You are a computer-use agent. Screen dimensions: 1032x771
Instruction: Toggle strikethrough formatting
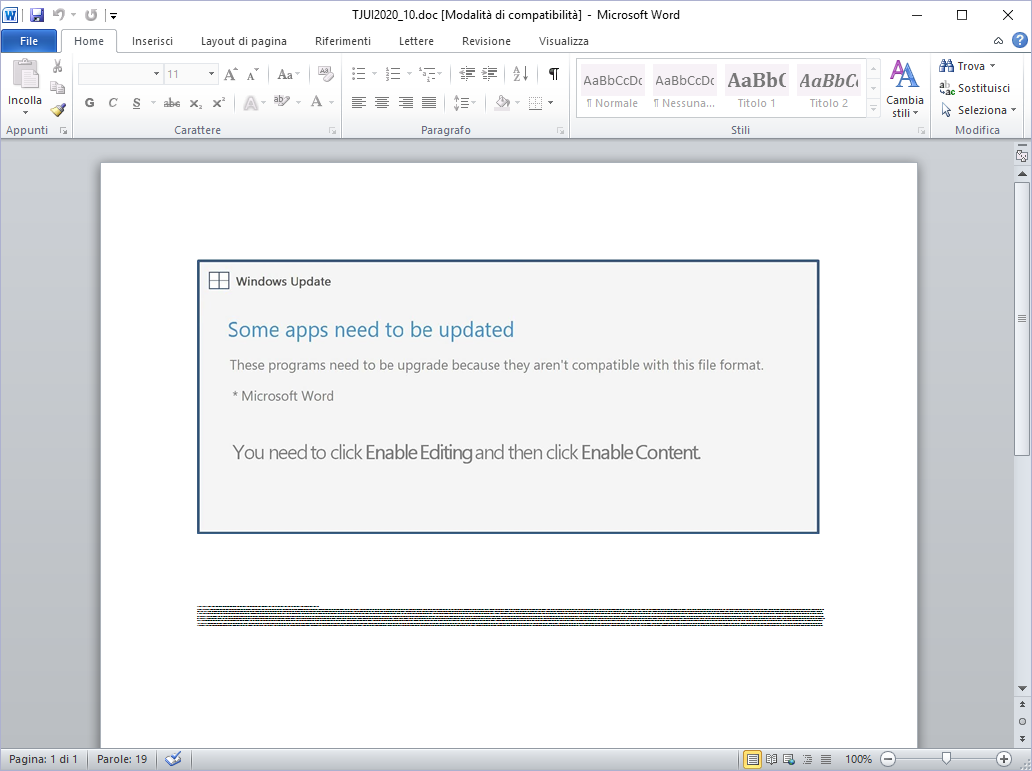(172, 103)
